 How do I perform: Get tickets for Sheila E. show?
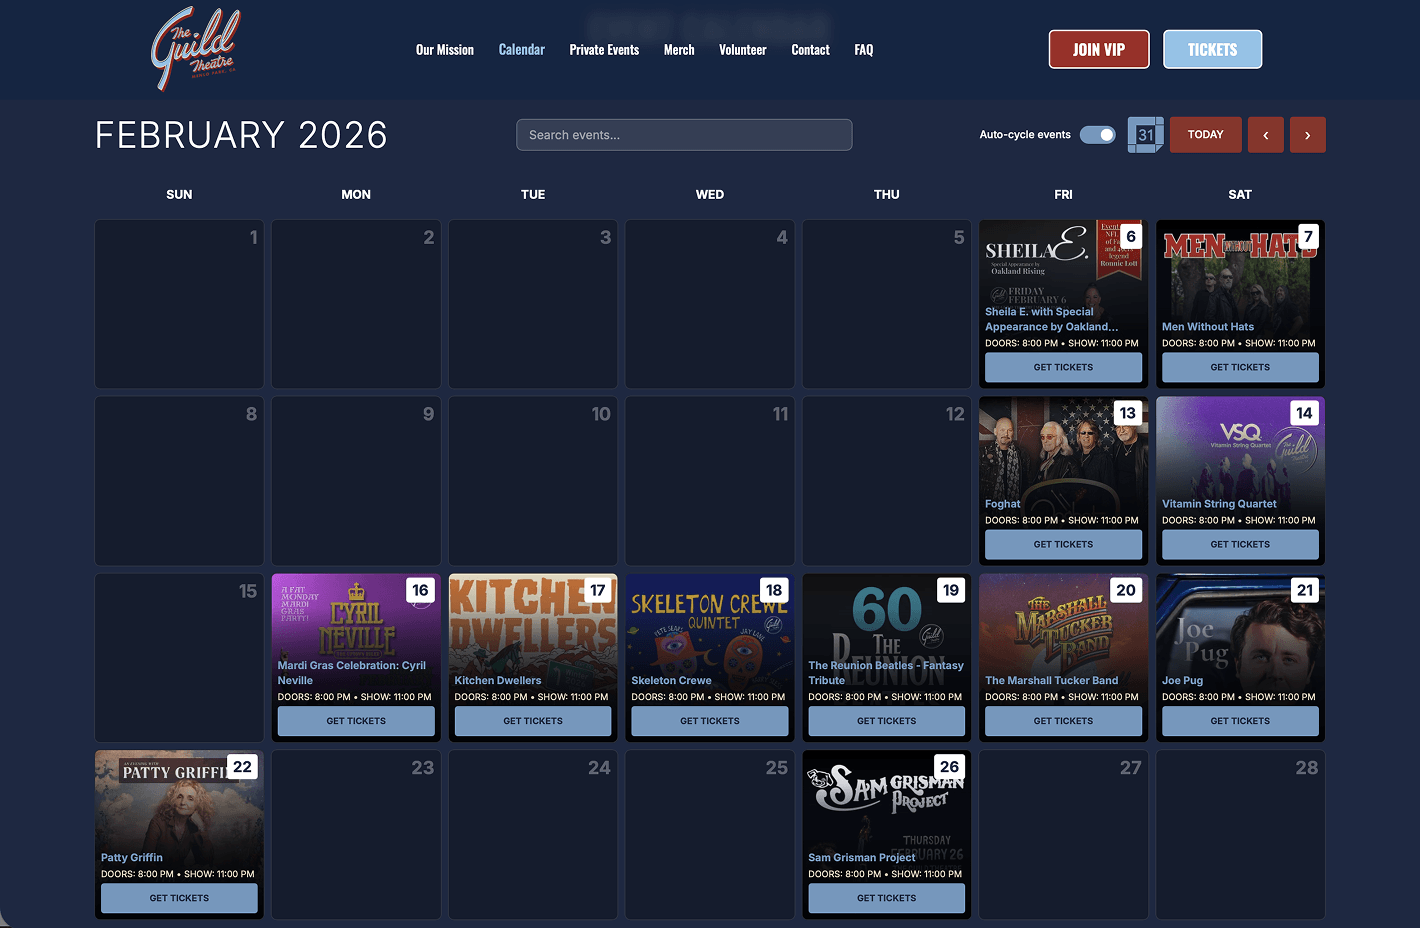pyautogui.click(x=1063, y=367)
